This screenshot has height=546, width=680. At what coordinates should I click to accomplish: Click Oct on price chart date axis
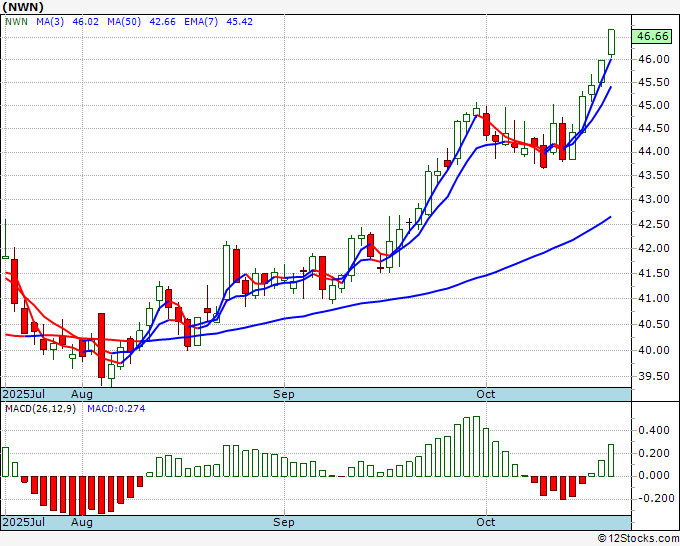pos(485,394)
